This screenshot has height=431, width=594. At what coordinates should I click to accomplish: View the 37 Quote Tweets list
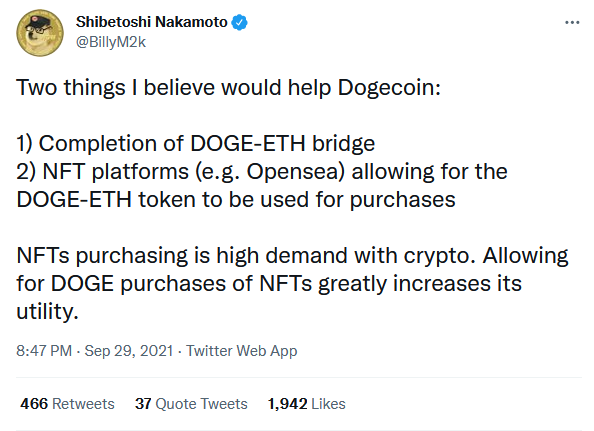pyautogui.click(x=191, y=404)
